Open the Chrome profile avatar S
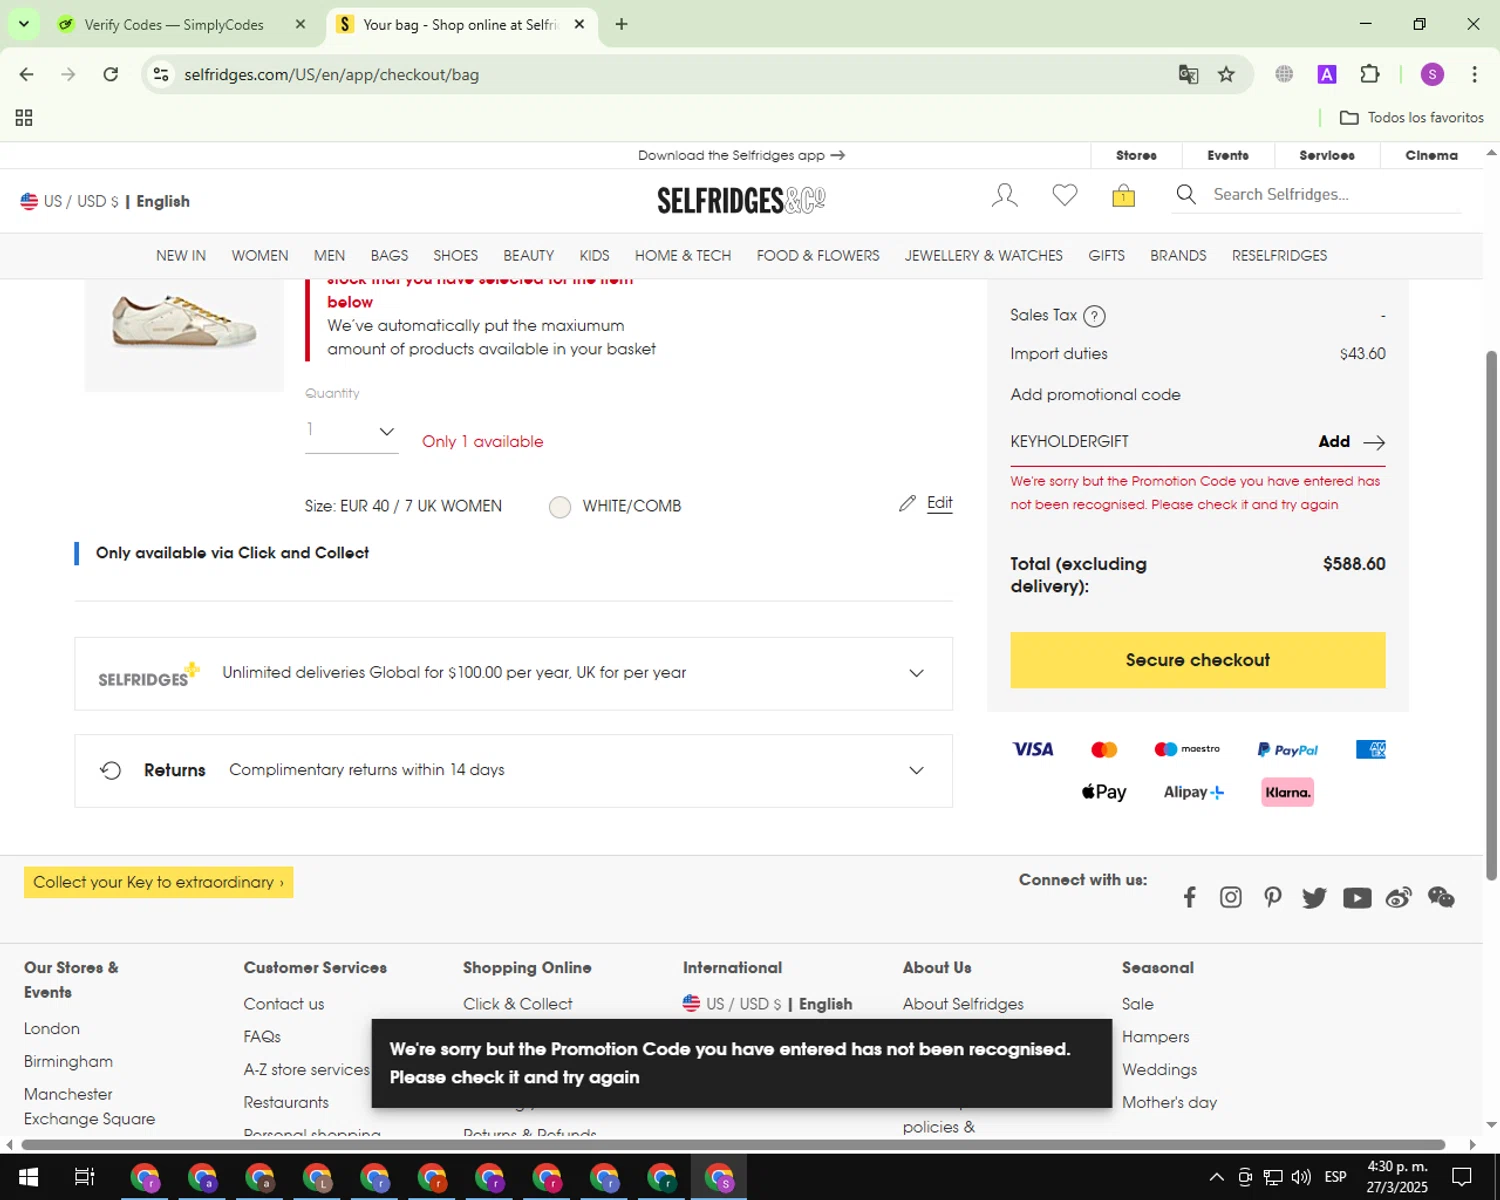Image resolution: width=1500 pixels, height=1200 pixels. pos(1432,74)
